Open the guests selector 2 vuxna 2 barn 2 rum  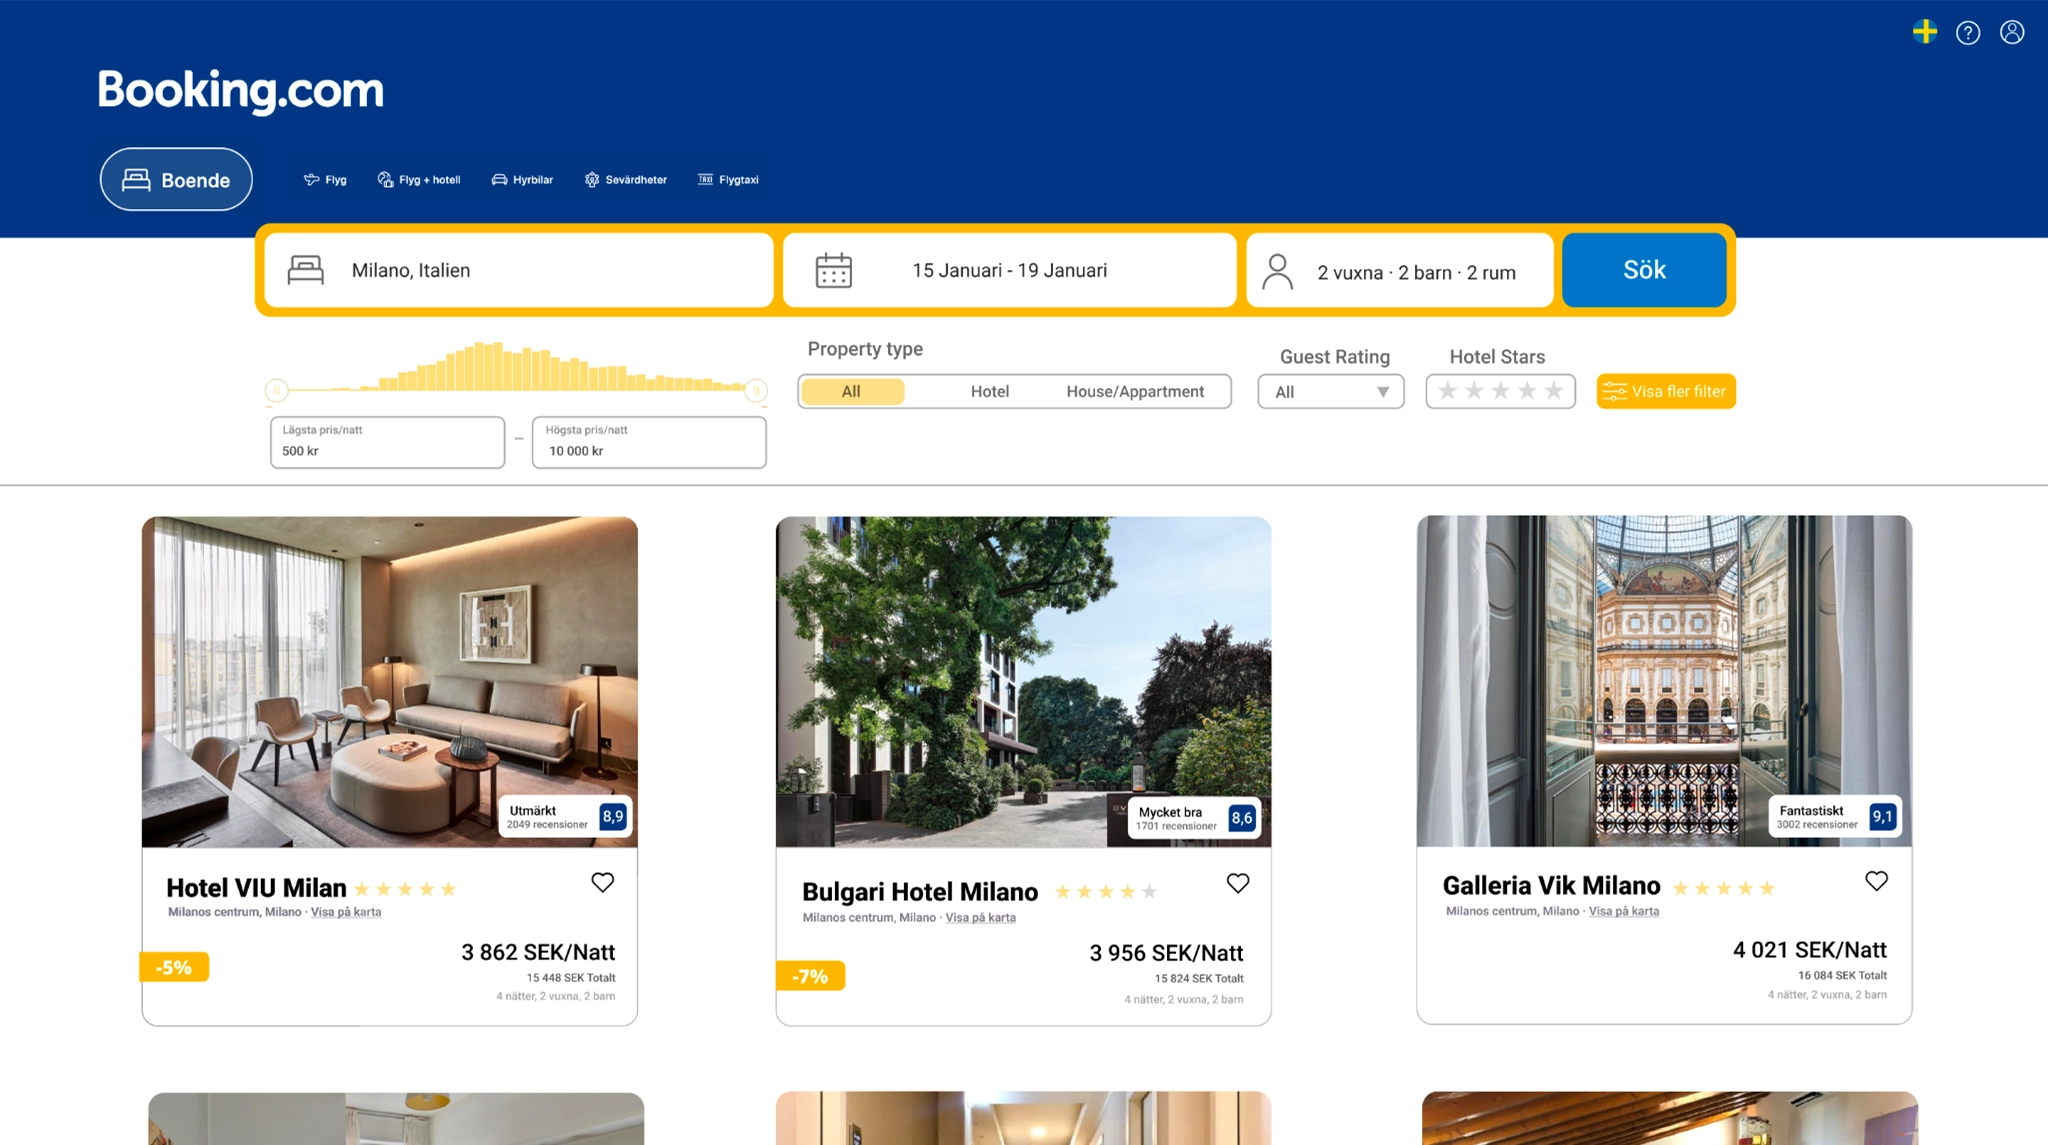1400,270
